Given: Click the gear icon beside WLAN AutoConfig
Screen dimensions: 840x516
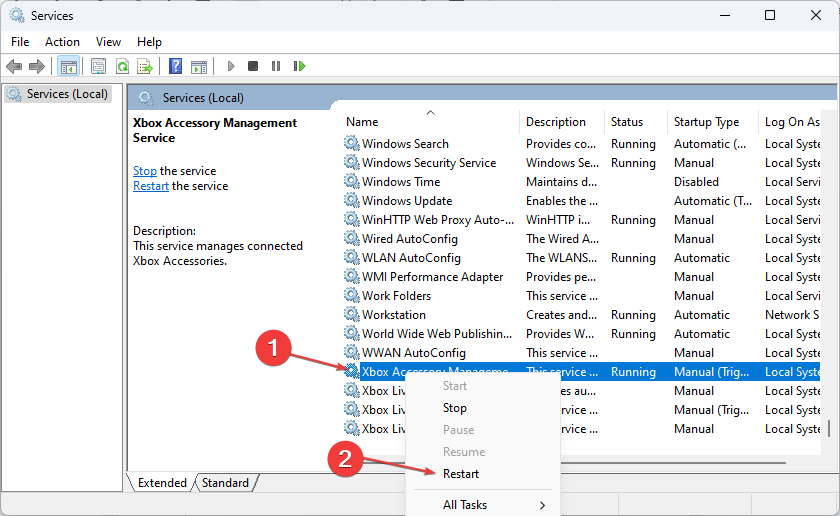Looking at the screenshot, I should click(x=351, y=257).
